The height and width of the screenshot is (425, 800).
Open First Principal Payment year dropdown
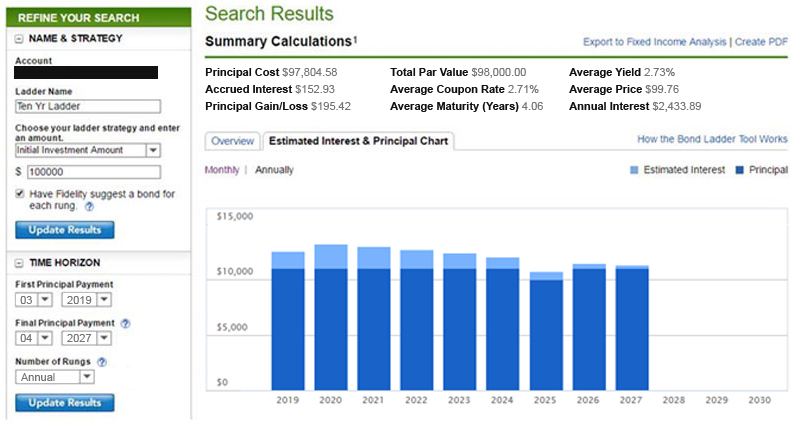click(103, 299)
